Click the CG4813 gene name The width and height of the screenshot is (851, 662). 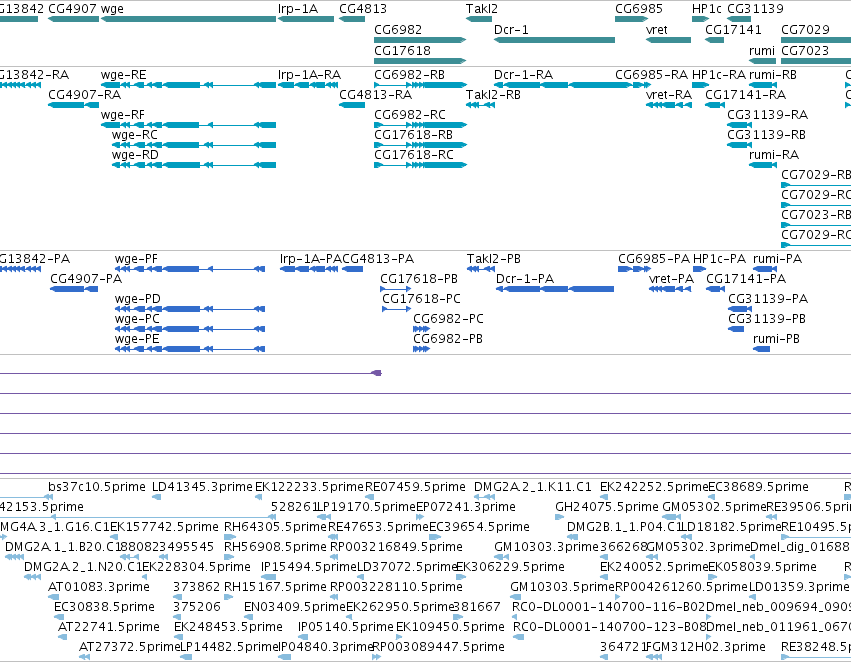pyautogui.click(x=363, y=9)
